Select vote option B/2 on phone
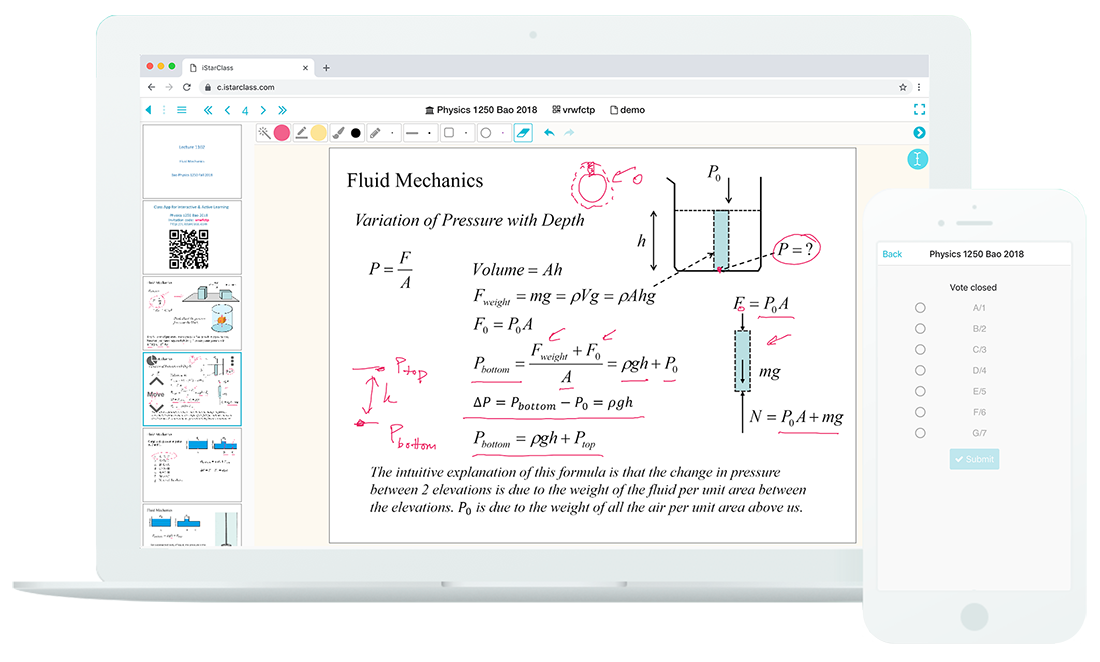 (920, 329)
